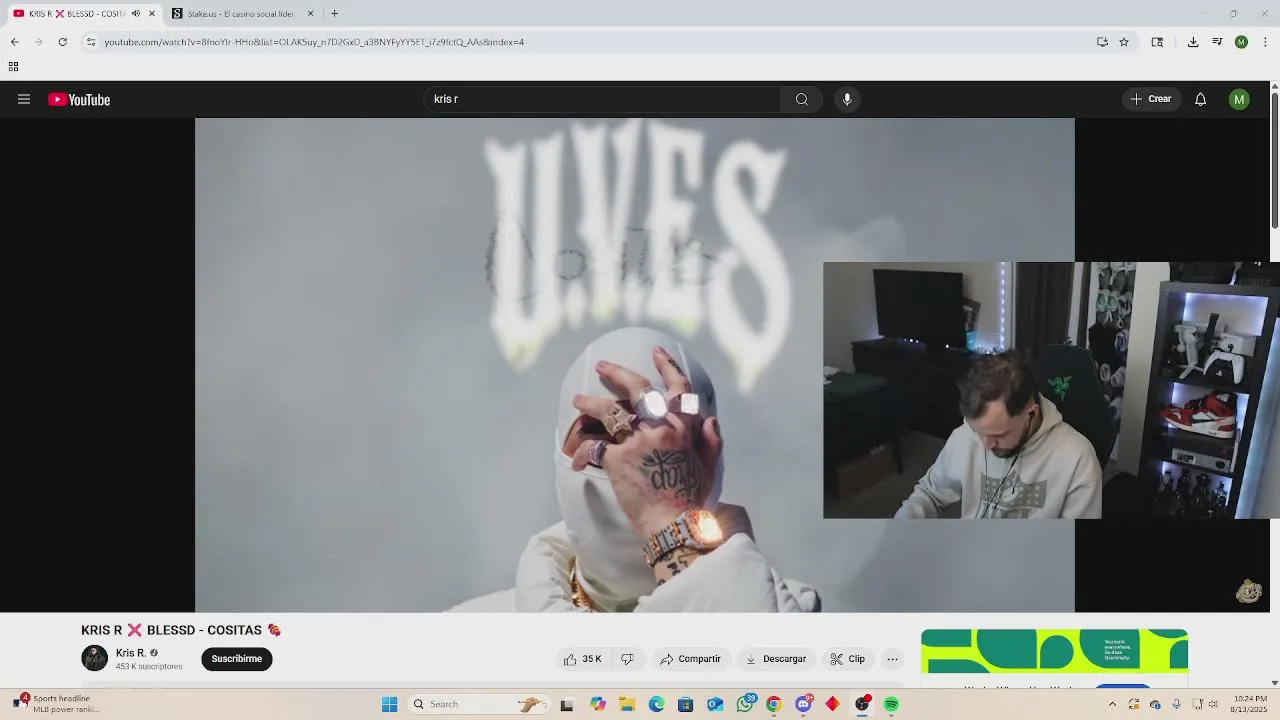Open the Chrome profile M avatar
Screen dimensions: 1280x720
[1241, 42]
